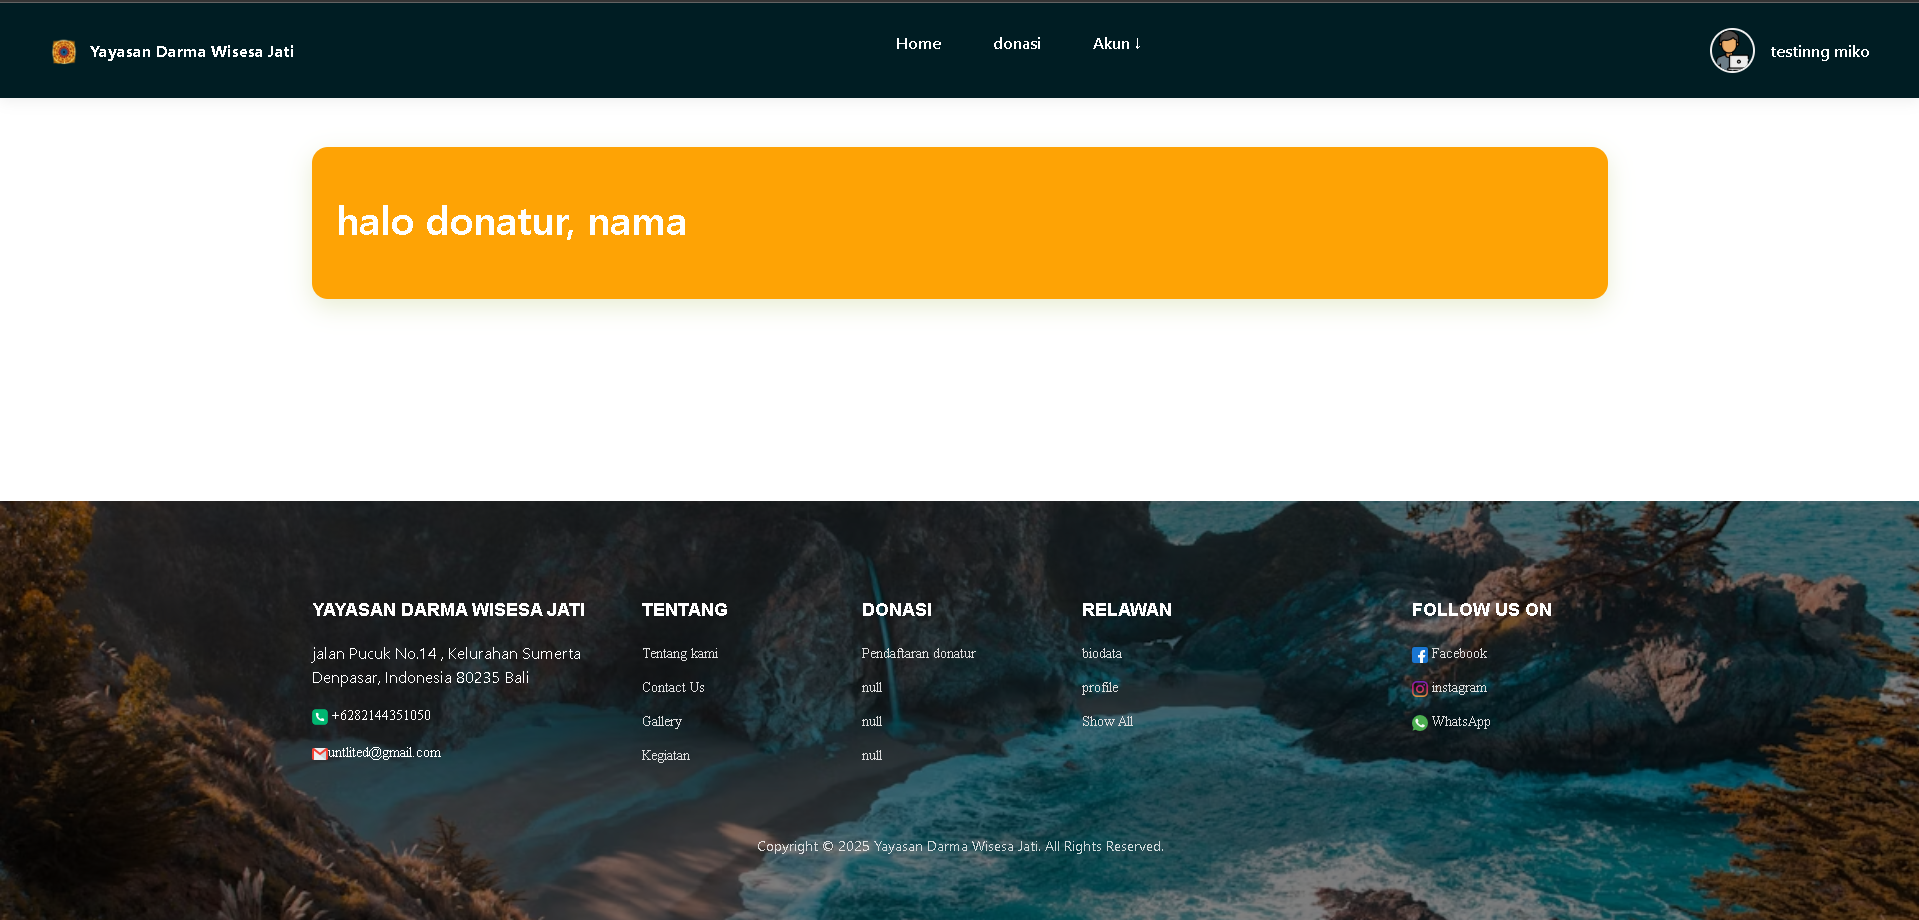This screenshot has height=920, width=1919.
Task: Click the WhatsApp icon in the footer
Action: click(1419, 722)
